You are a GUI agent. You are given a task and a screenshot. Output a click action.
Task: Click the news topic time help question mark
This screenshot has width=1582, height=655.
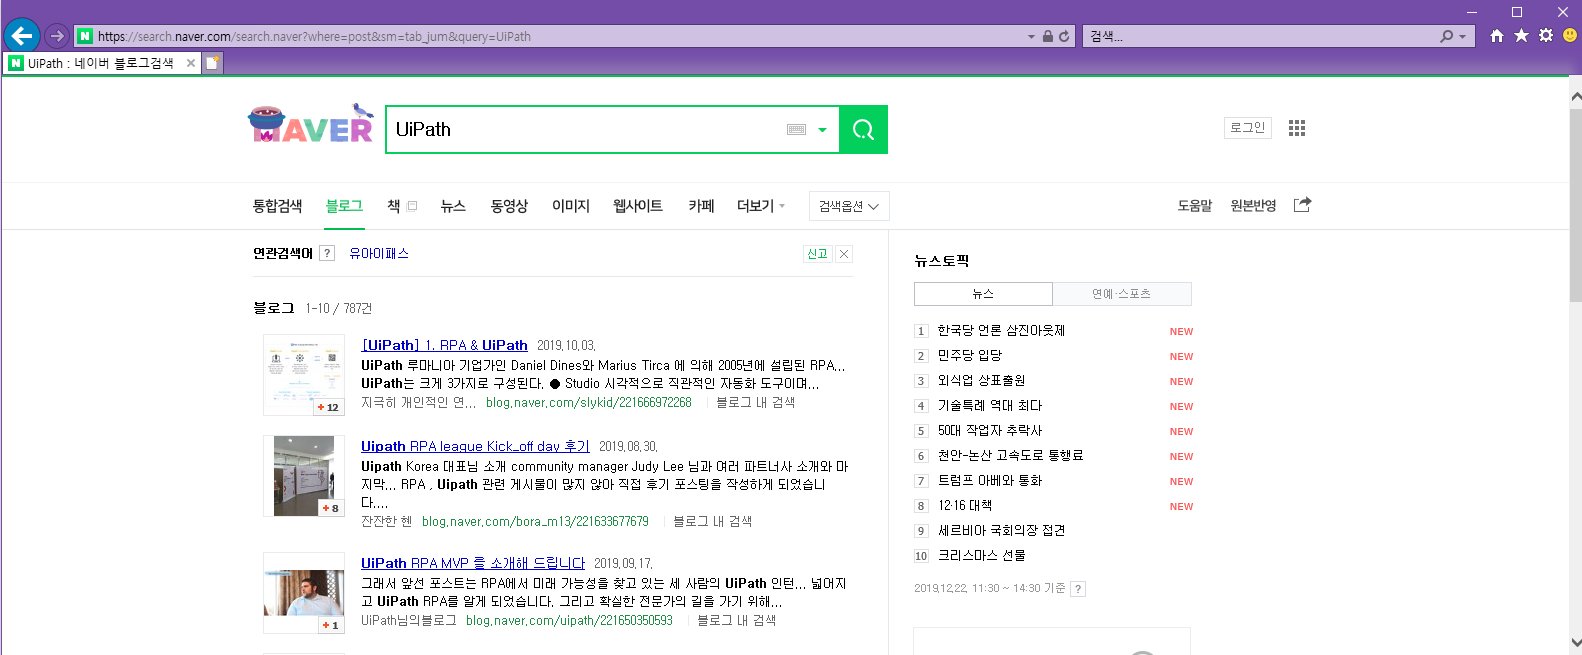1078,589
